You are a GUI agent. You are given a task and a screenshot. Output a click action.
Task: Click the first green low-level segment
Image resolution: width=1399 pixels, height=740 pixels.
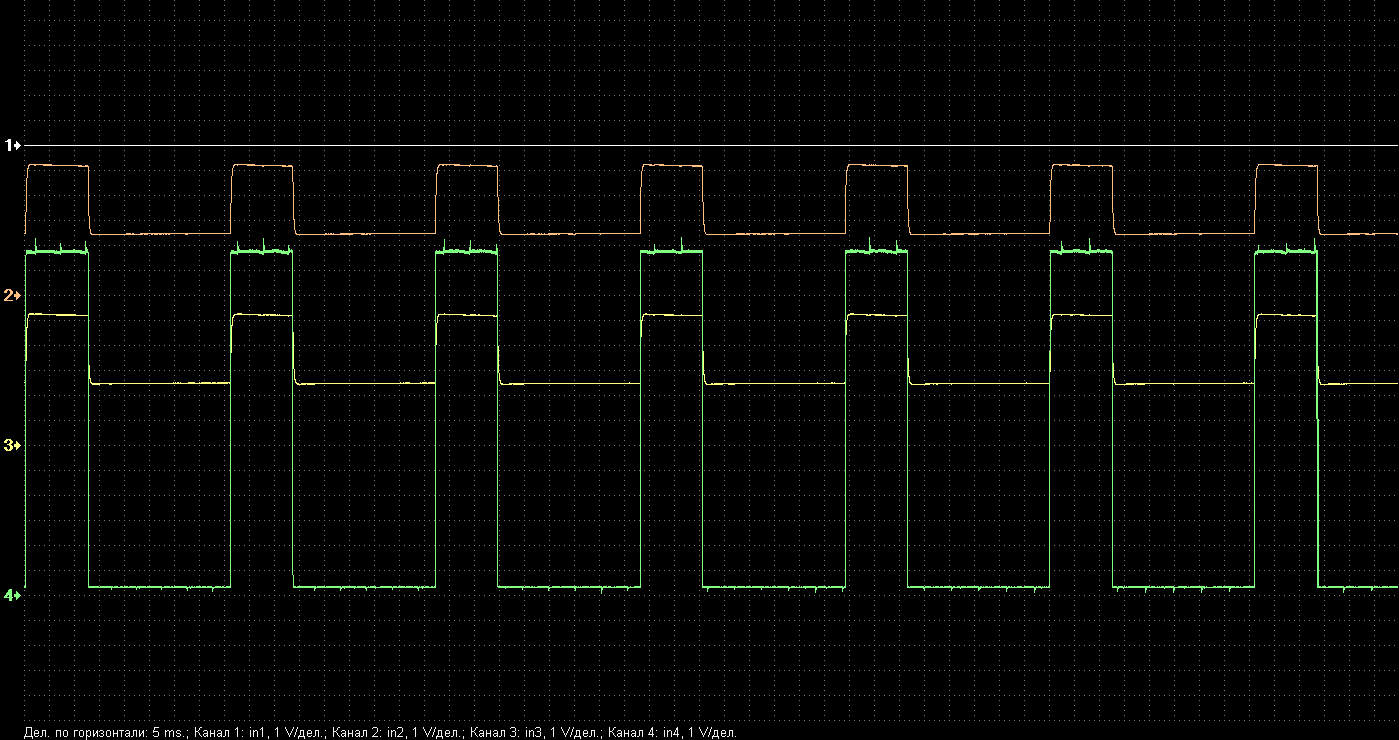point(160,586)
